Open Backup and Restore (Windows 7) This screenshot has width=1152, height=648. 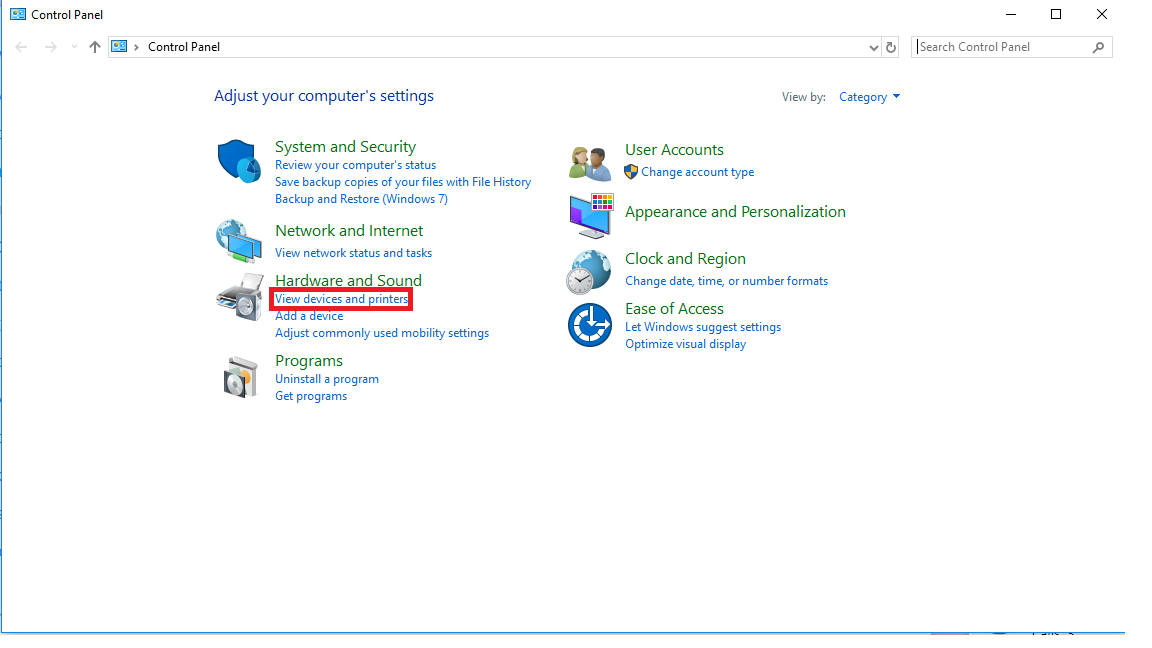(x=361, y=199)
